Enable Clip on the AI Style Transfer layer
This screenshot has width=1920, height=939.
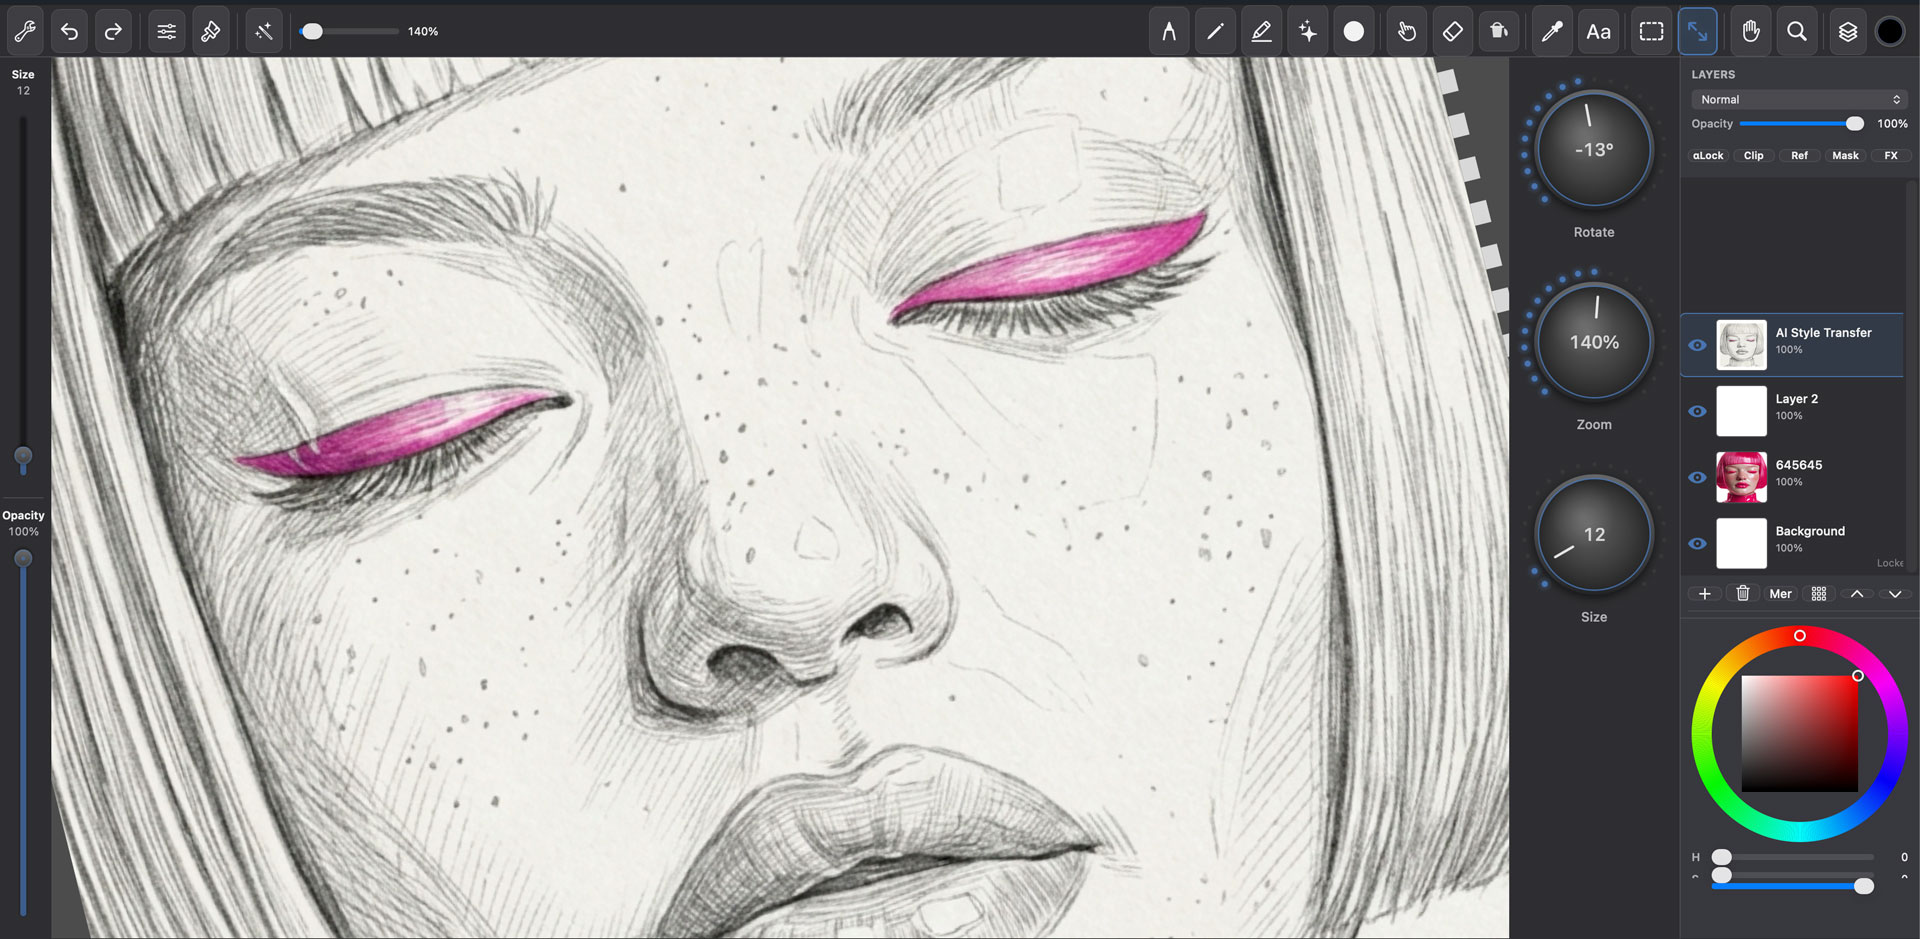[x=1754, y=155]
